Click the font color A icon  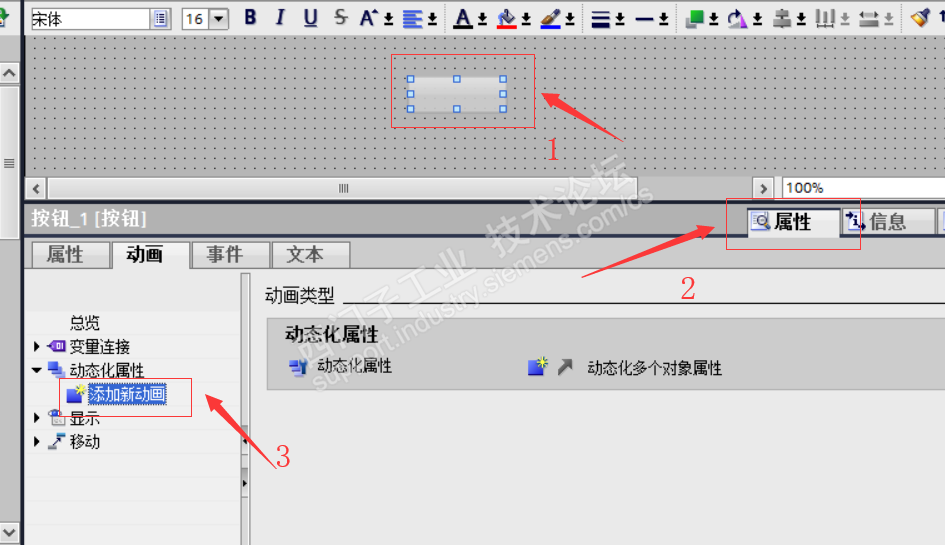click(x=463, y=19)
